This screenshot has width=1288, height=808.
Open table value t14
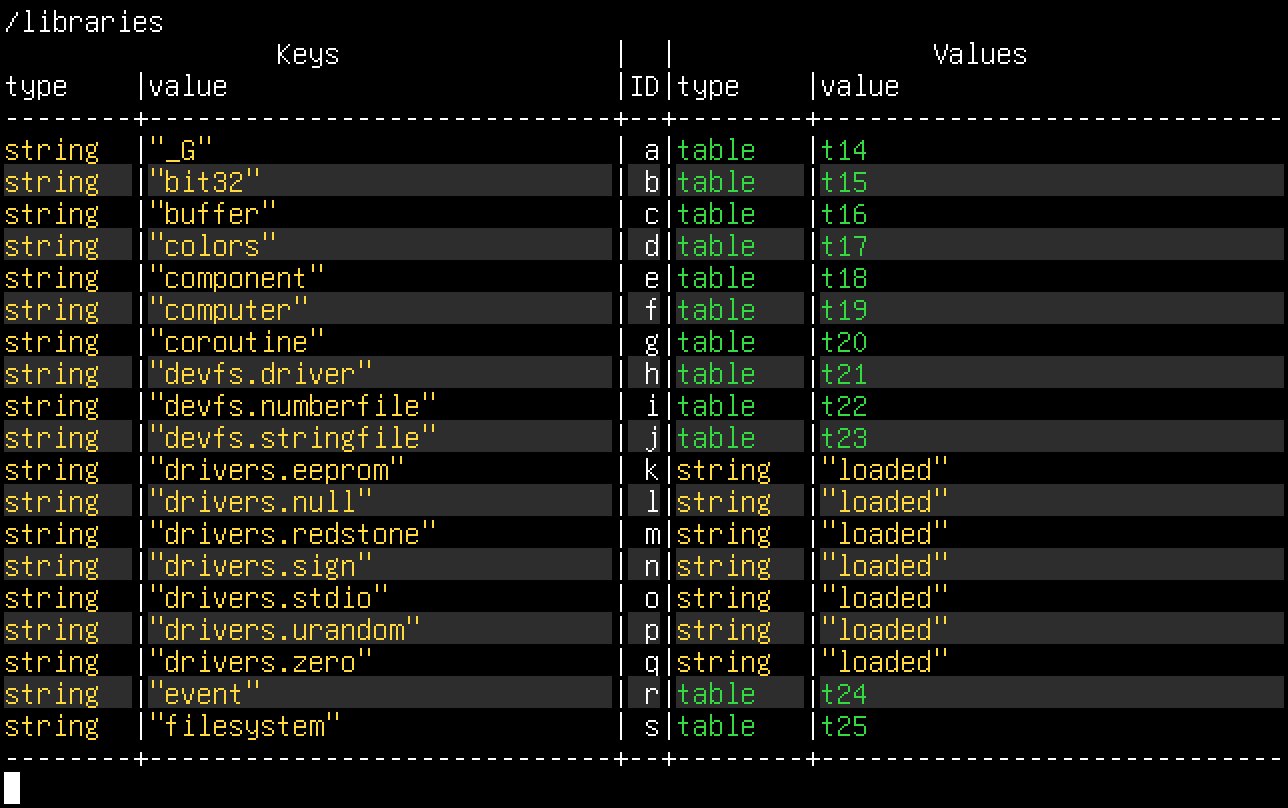pos(844,150)
